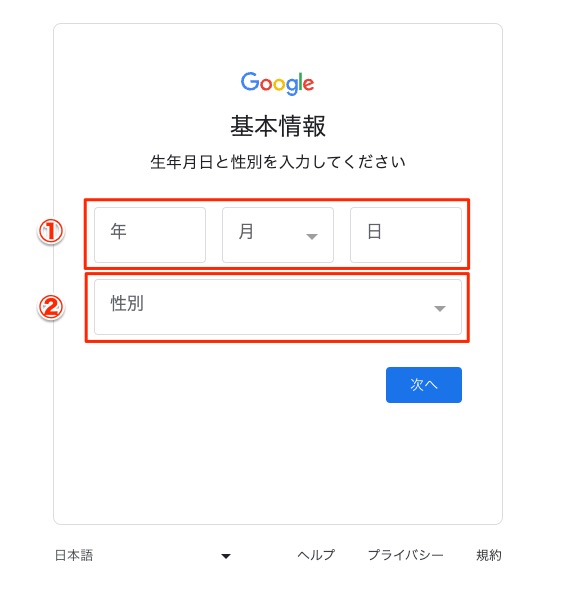Click the red circled ① marker
This screenshot has height=604, width=566.
pyautogui.click(x=50, y=231)
